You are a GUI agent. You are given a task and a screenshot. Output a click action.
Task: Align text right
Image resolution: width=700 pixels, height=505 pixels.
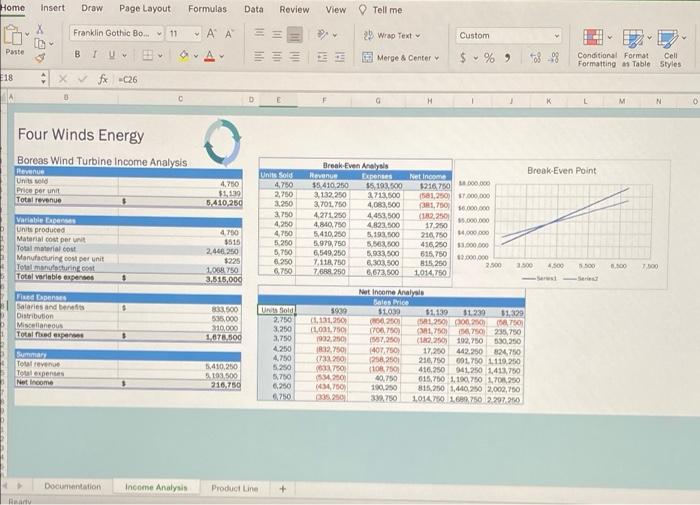(295, 57)
